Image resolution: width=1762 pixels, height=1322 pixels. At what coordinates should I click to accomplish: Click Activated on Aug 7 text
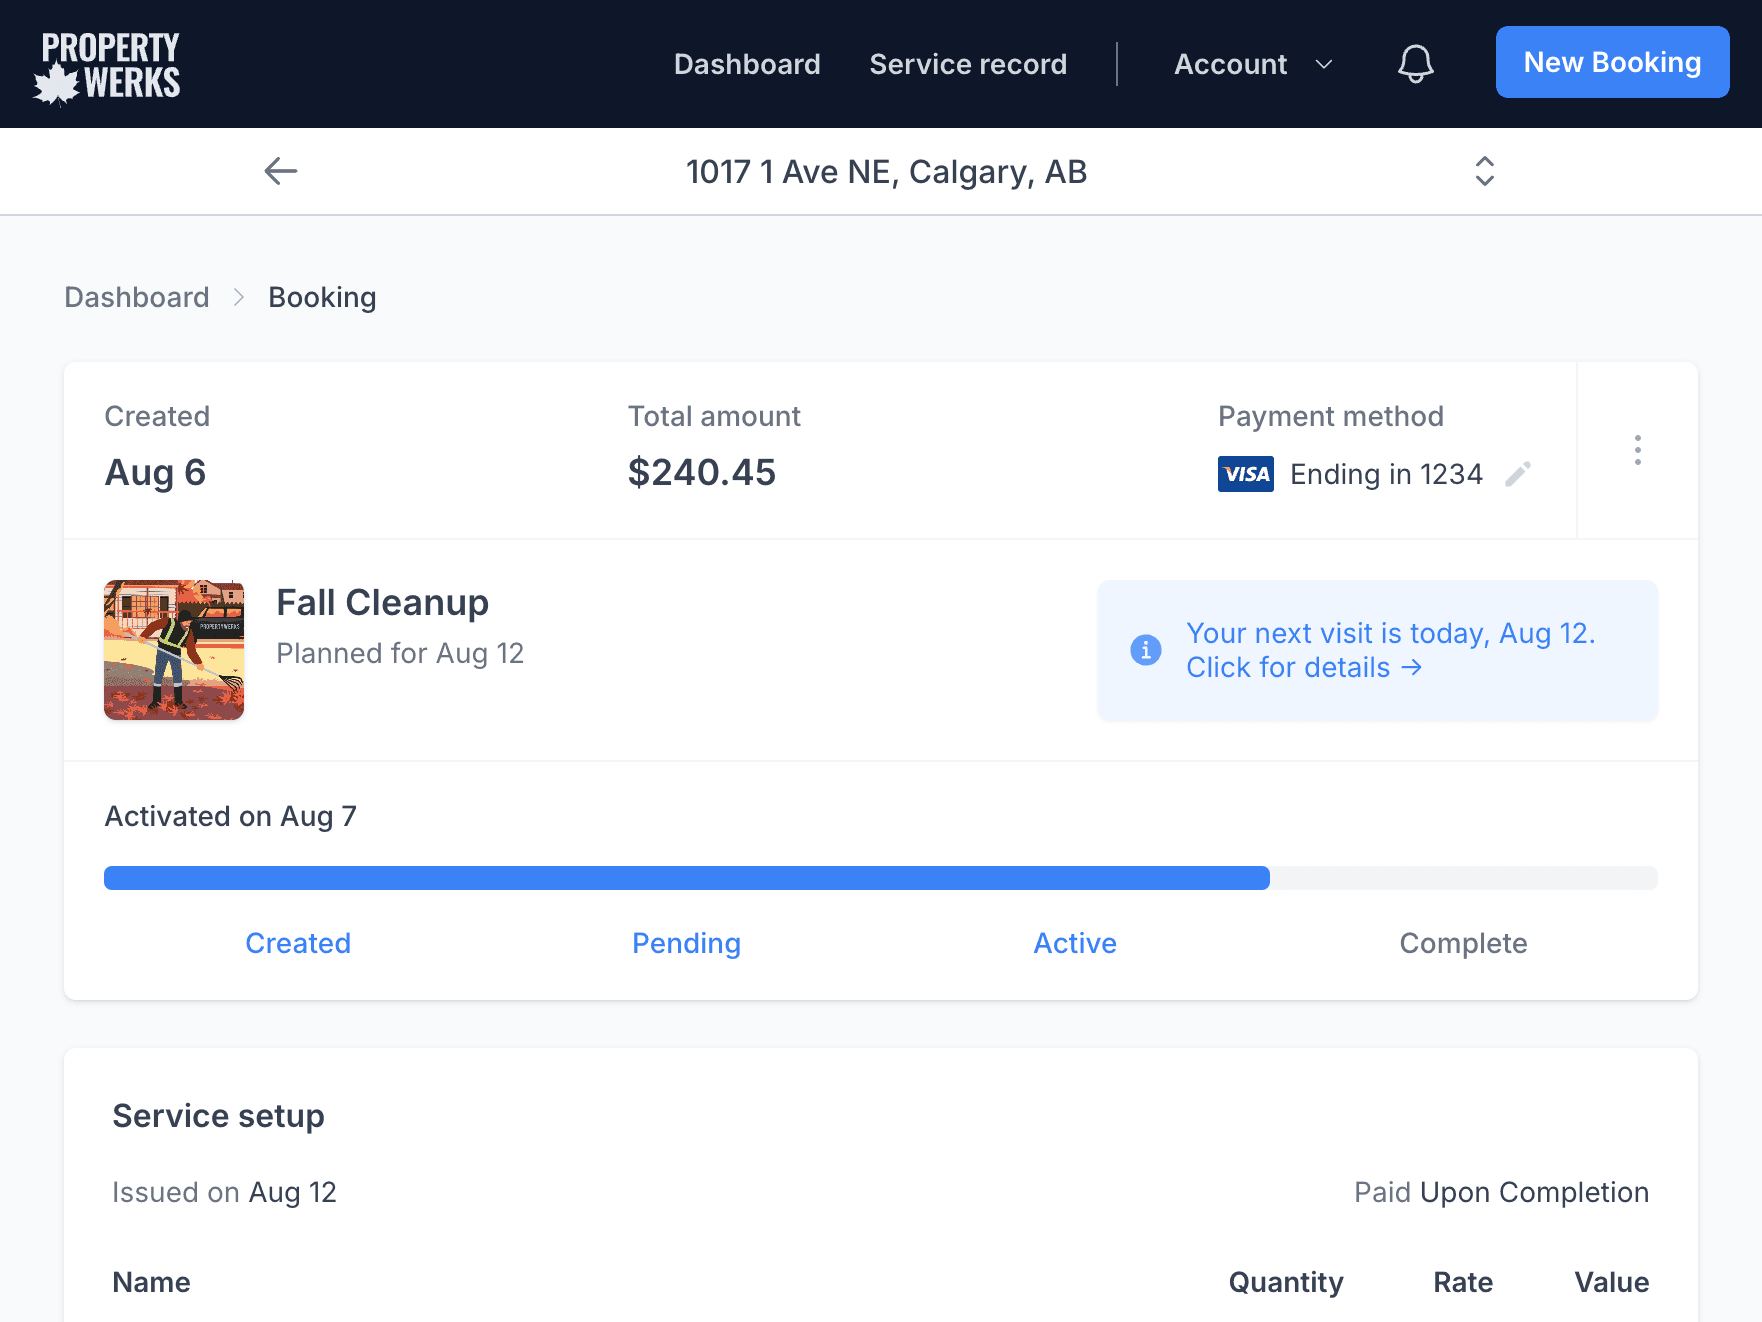coord(230,816)
